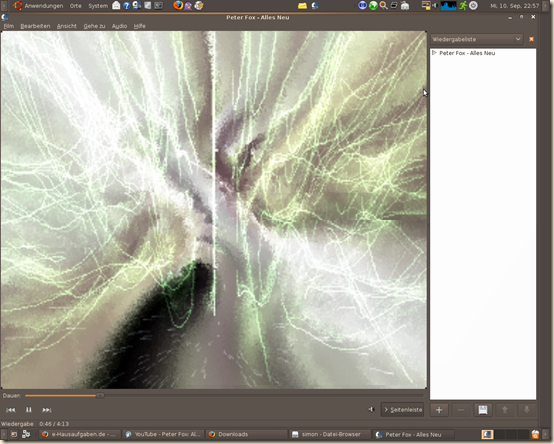Open the Hilfe menu
Screen dimensions: 554x444
140,26
